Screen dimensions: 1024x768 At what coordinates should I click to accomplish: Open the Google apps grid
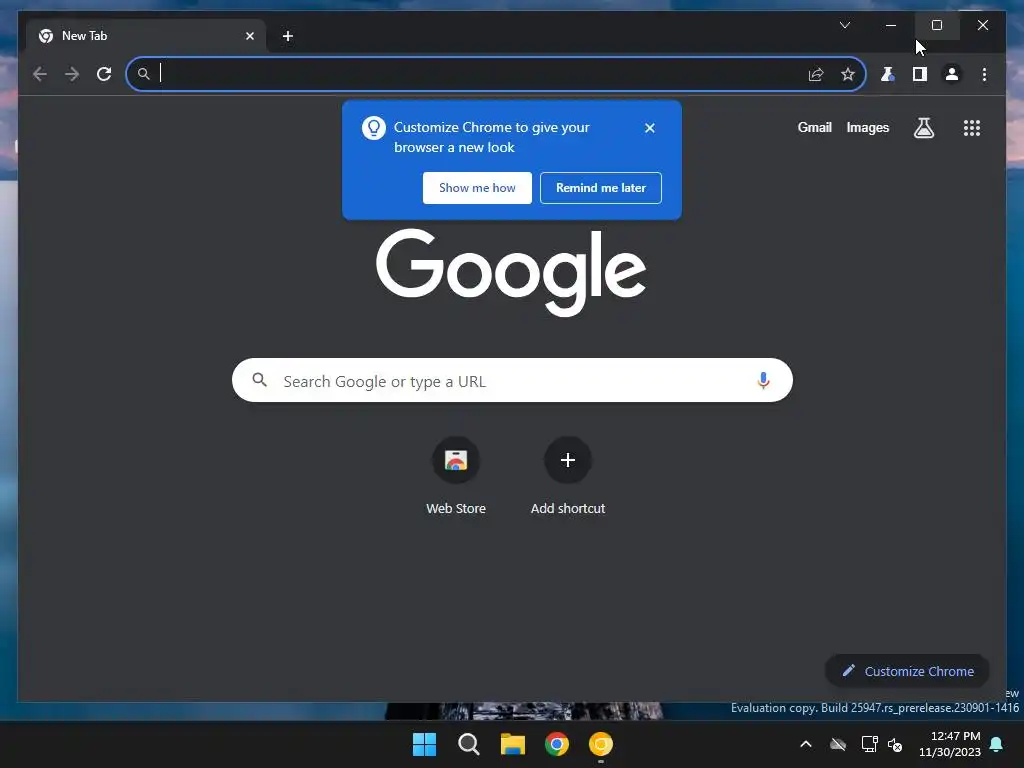(x=972, y=128)
